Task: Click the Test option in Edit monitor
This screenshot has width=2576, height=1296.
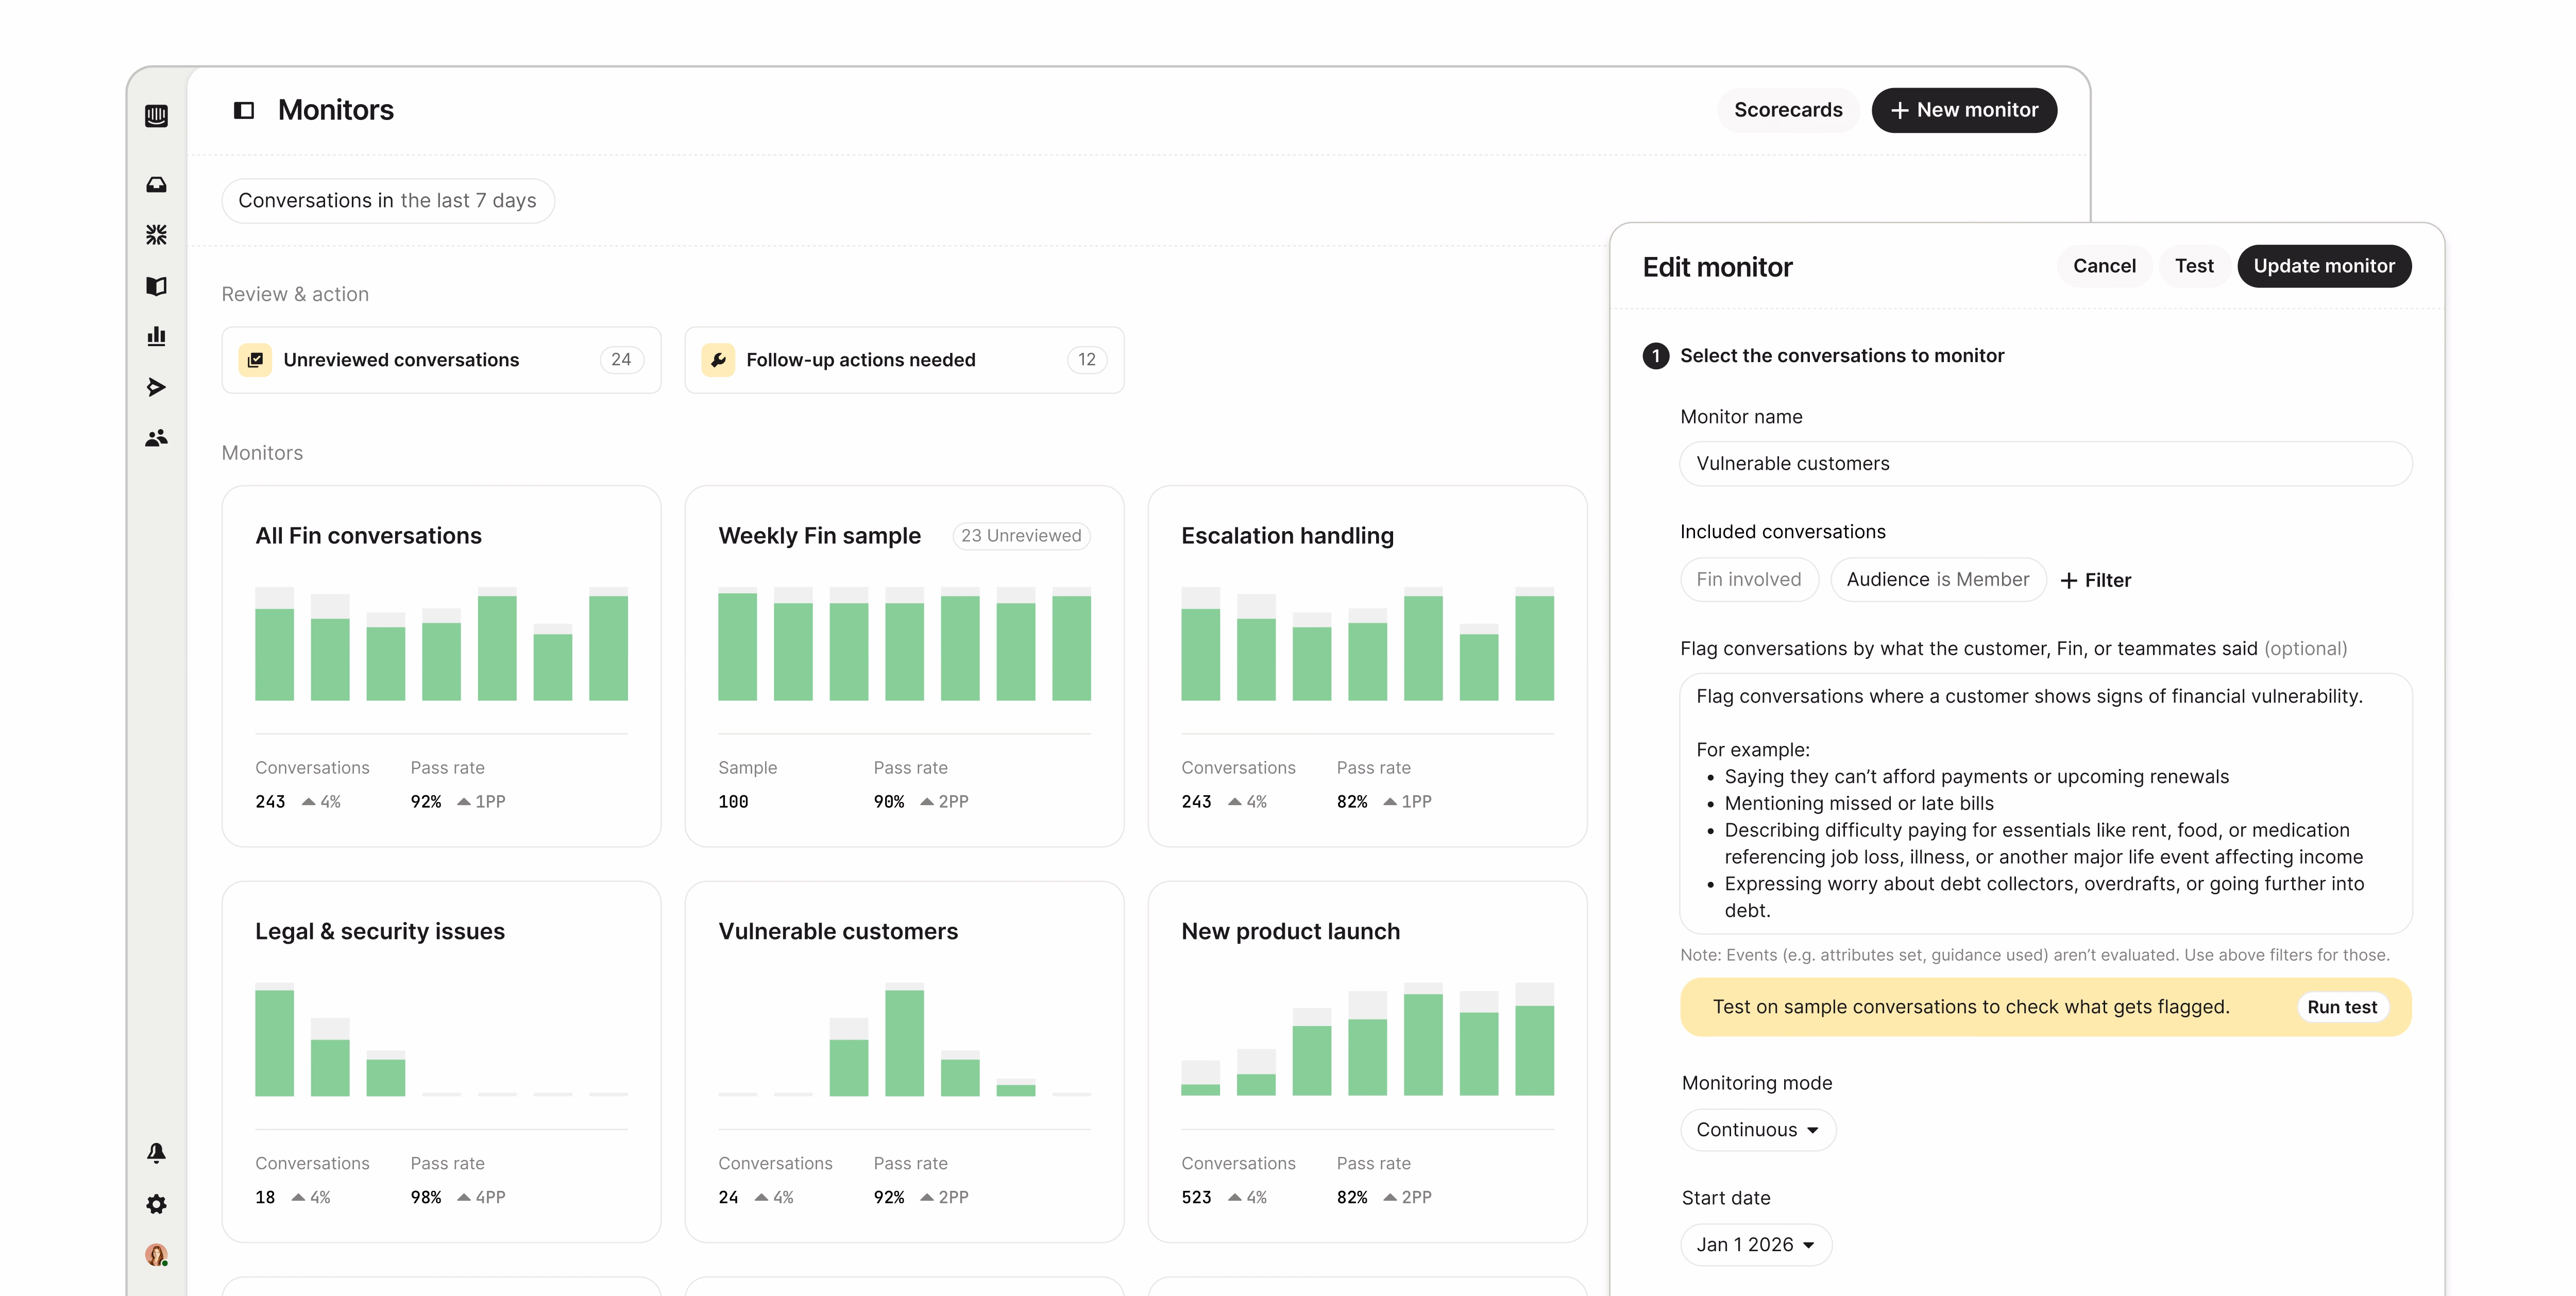Action: point(2193,266)
